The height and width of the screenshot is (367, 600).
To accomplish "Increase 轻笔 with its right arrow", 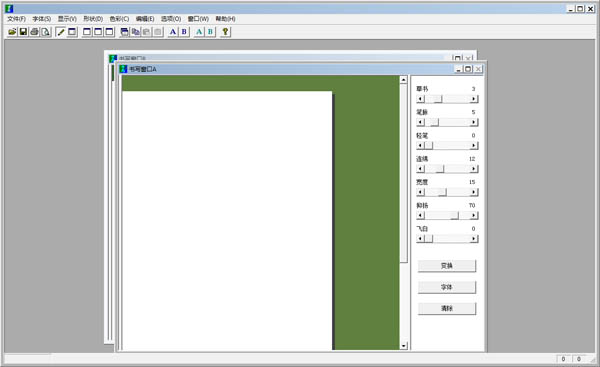I will [474, 146].
